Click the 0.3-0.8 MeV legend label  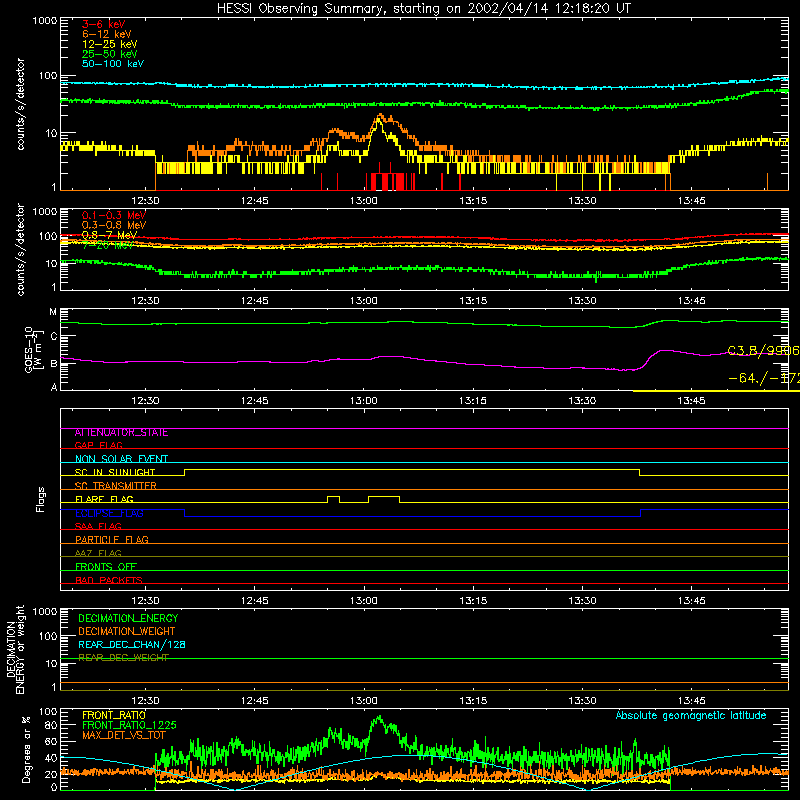114,225
